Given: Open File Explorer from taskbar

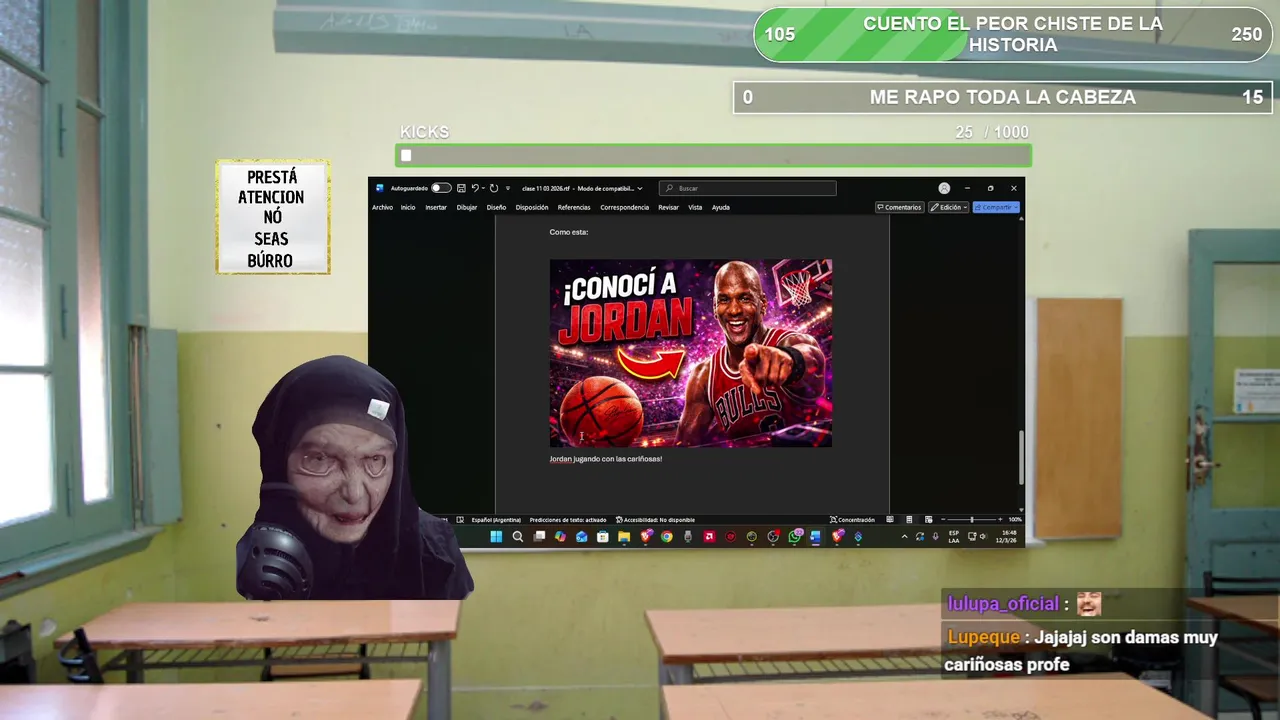Looking at the screenshot, I should click(624, 537).
